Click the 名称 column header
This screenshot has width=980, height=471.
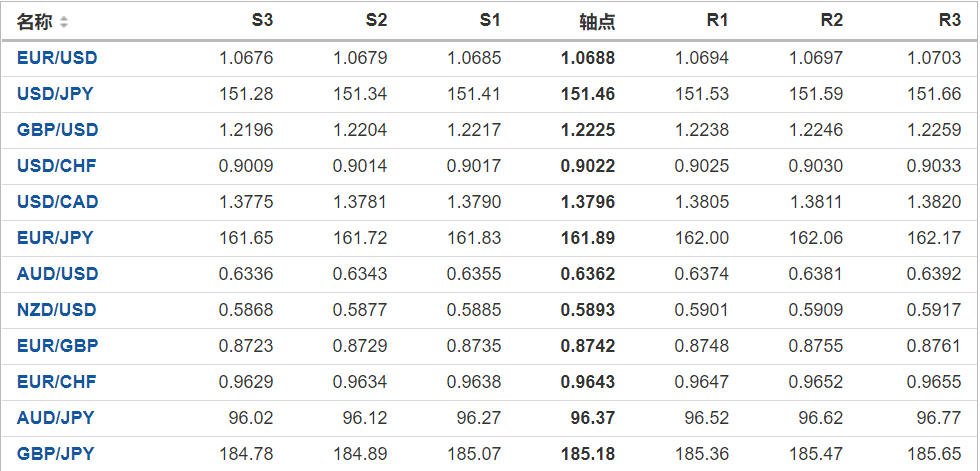35,21
